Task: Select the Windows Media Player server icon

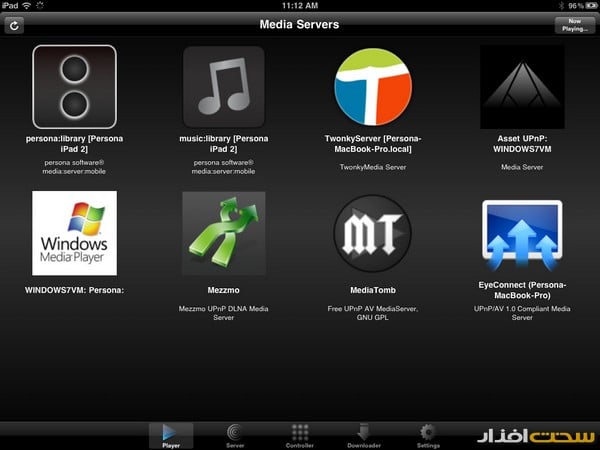Action: [x=74, y=233]
